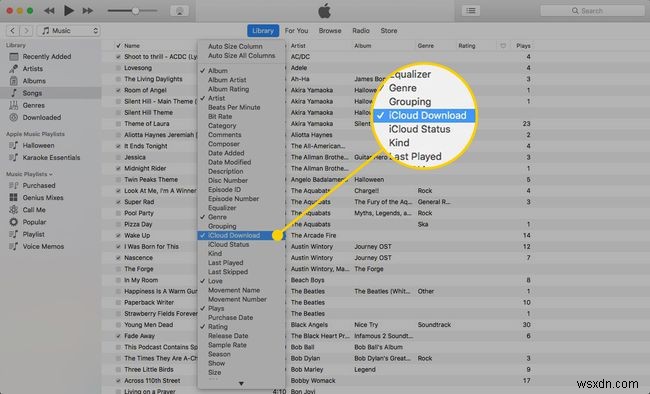Go back with the left chevron
Viewport: 650px width, 394px height.
12,31
